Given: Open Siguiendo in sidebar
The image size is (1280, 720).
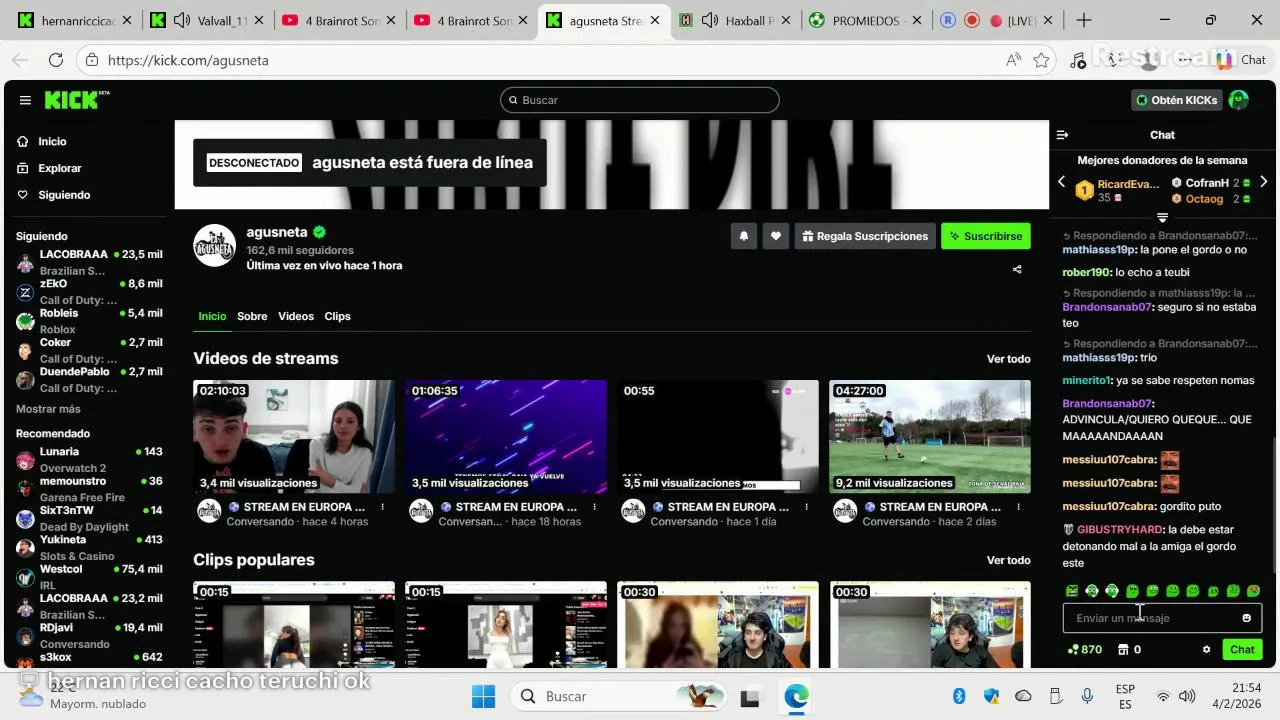Looking at the screenshot, I should tap(63, 195).
